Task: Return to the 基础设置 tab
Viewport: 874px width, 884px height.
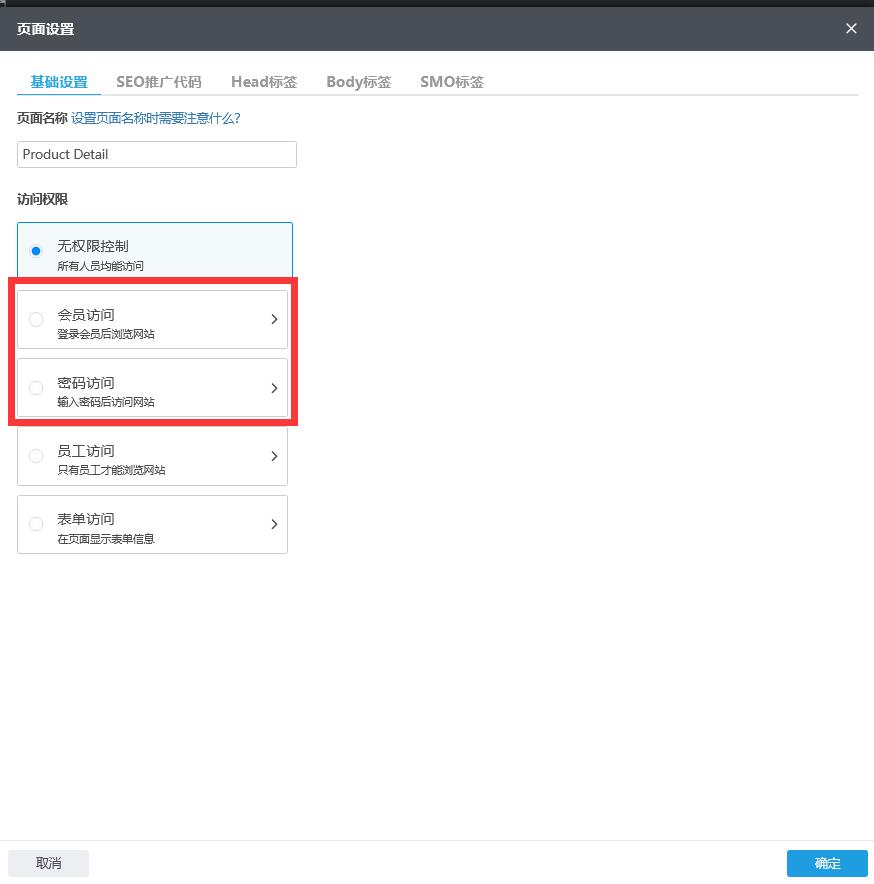Action: click(x=59, y=82)
